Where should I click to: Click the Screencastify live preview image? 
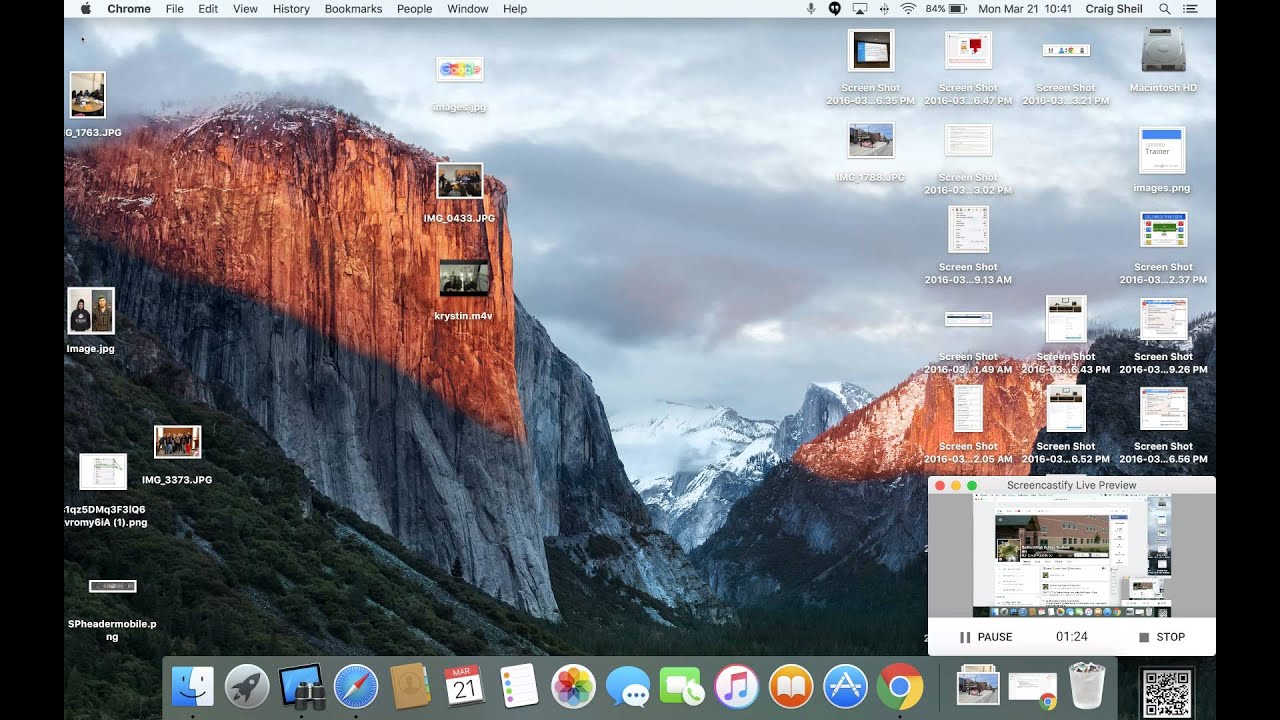(x=1072, y=556)
